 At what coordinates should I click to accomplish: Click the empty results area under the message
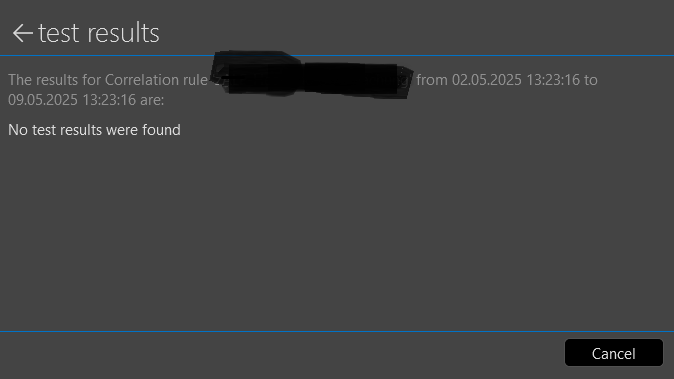(x=337, y=234)
